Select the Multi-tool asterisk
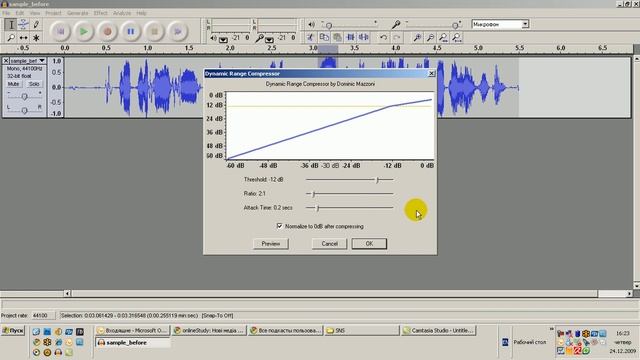The width and height of the screenshot is (640, 360). [x=36, y=38]
